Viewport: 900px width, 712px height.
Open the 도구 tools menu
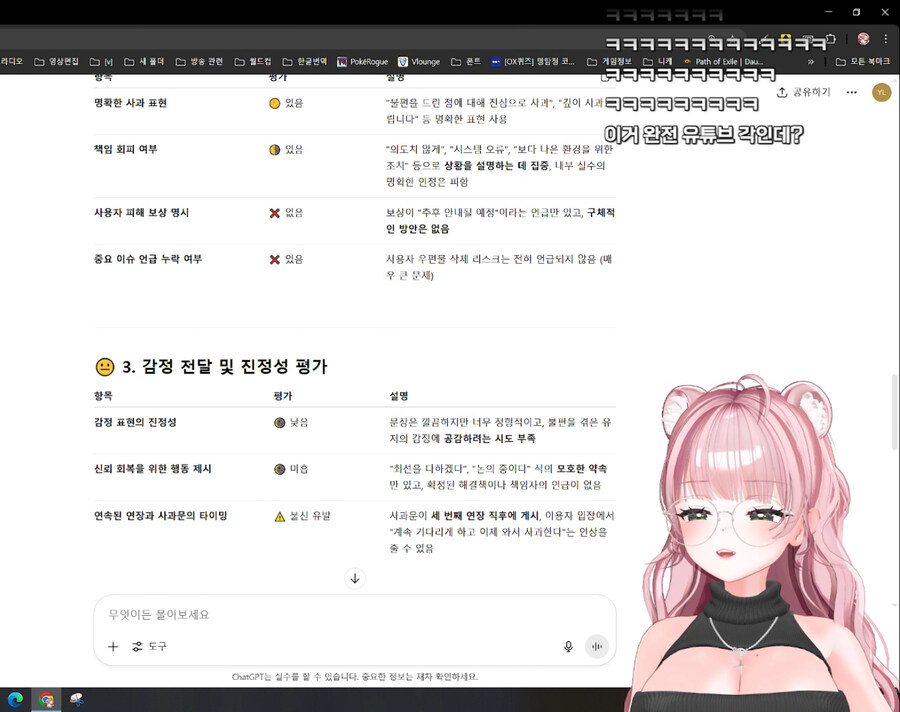point(150,646)
